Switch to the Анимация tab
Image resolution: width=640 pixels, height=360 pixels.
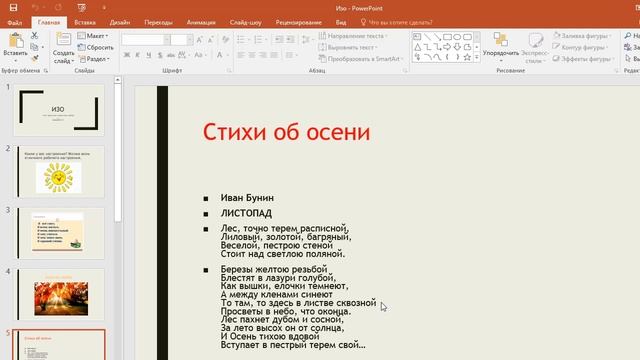coord(201,22)
